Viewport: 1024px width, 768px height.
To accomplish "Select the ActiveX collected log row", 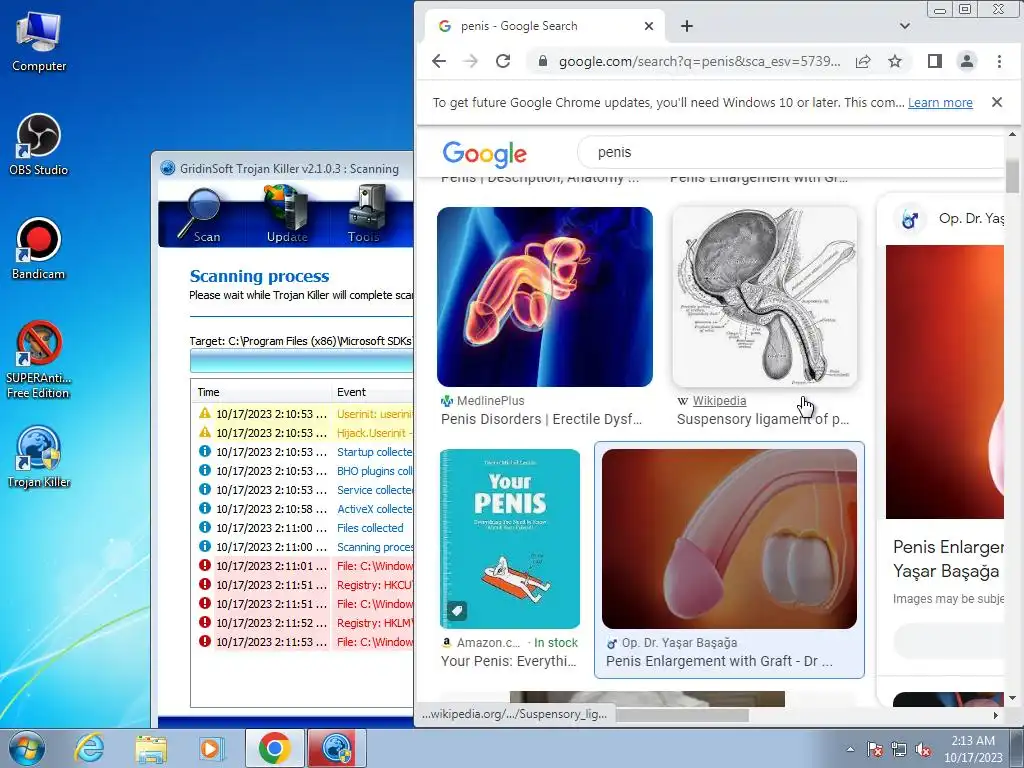I will (303, 508).
